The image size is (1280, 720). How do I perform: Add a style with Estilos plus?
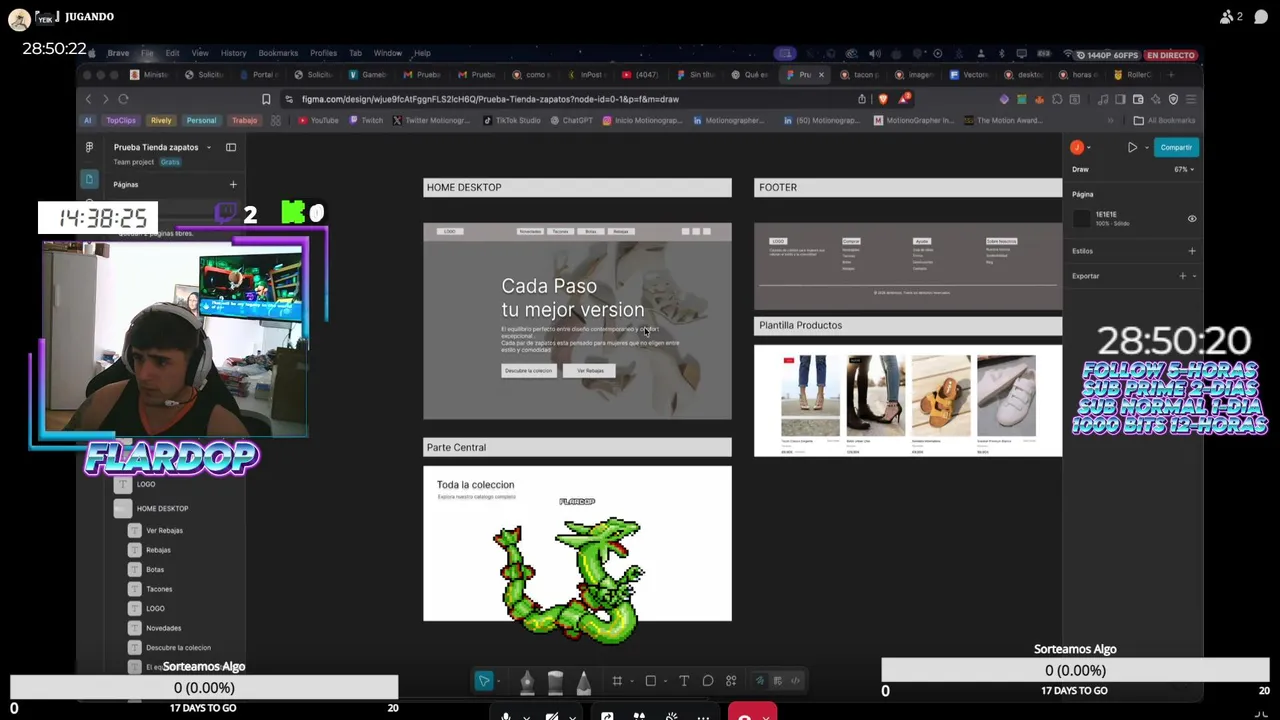tap(1191, 251)
